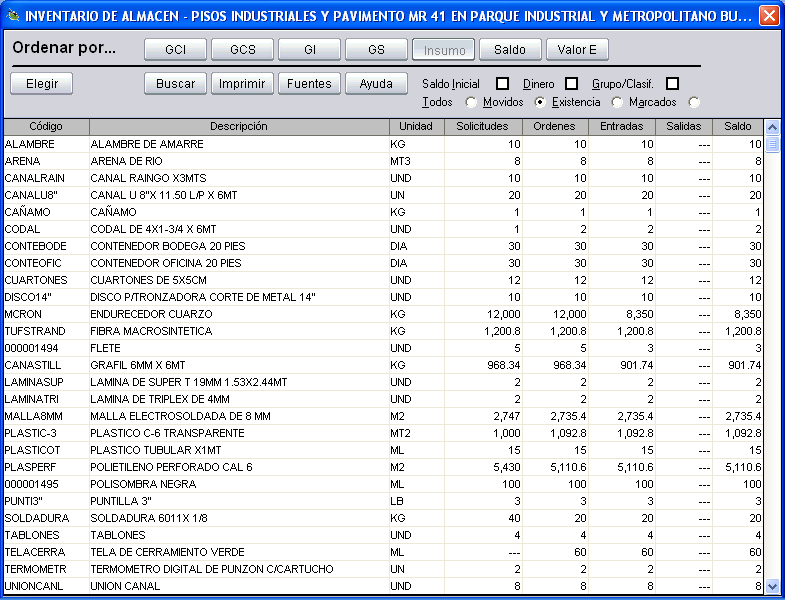Sort by Valor E button
Screen dimensions: 785x600
(x=577, y=50)
